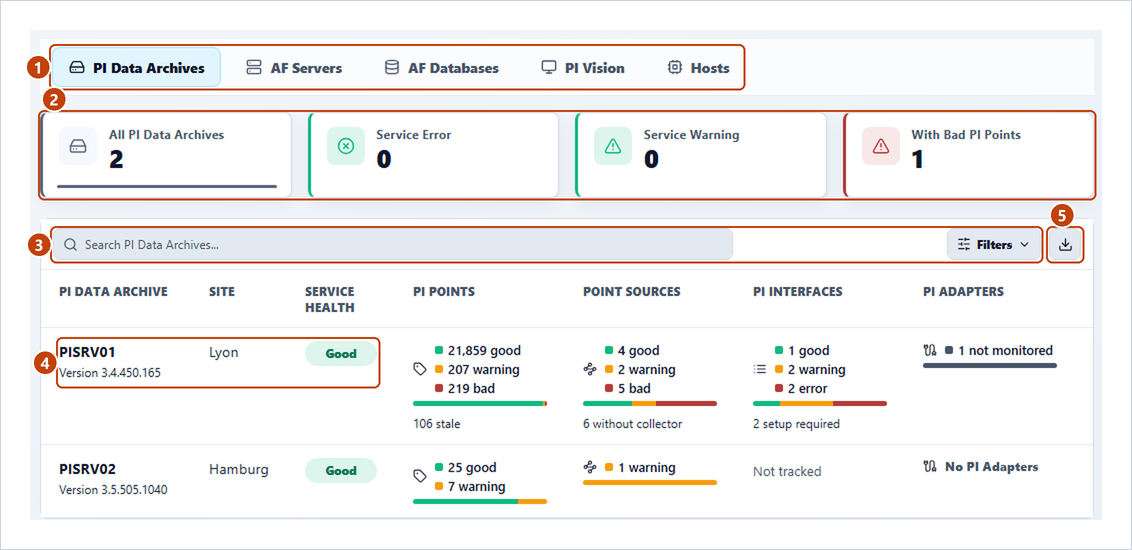
Task: Filter by the Service Error card
Action: pyautogui.click(x=433, y=154)
